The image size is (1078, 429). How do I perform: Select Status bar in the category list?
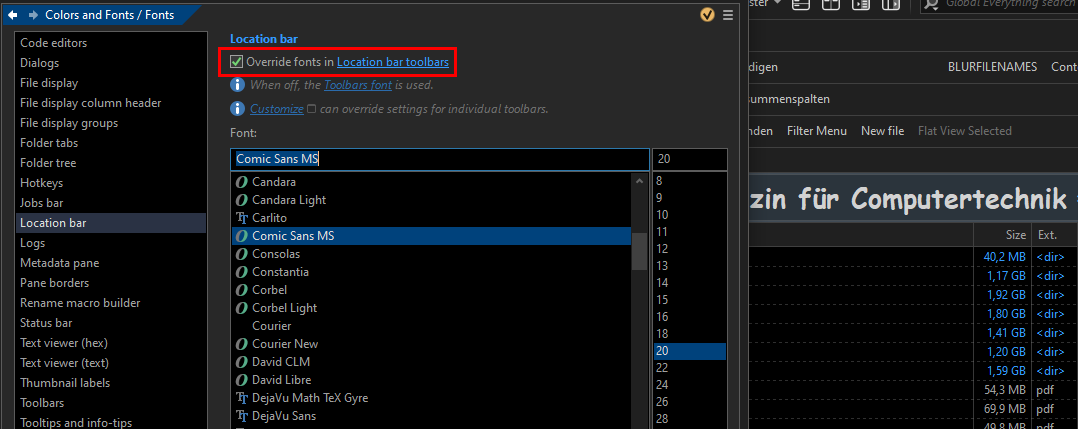[x=46, y=323]
